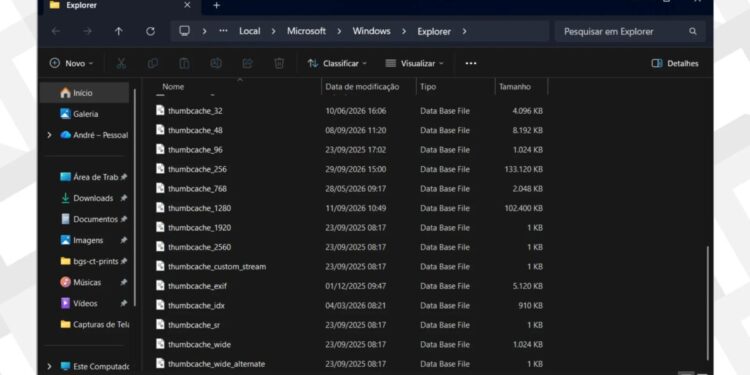Open the See more toolbar menu
Image resolution: width=750 pixels, height=375 pixels.
click(x=471, y=63)
